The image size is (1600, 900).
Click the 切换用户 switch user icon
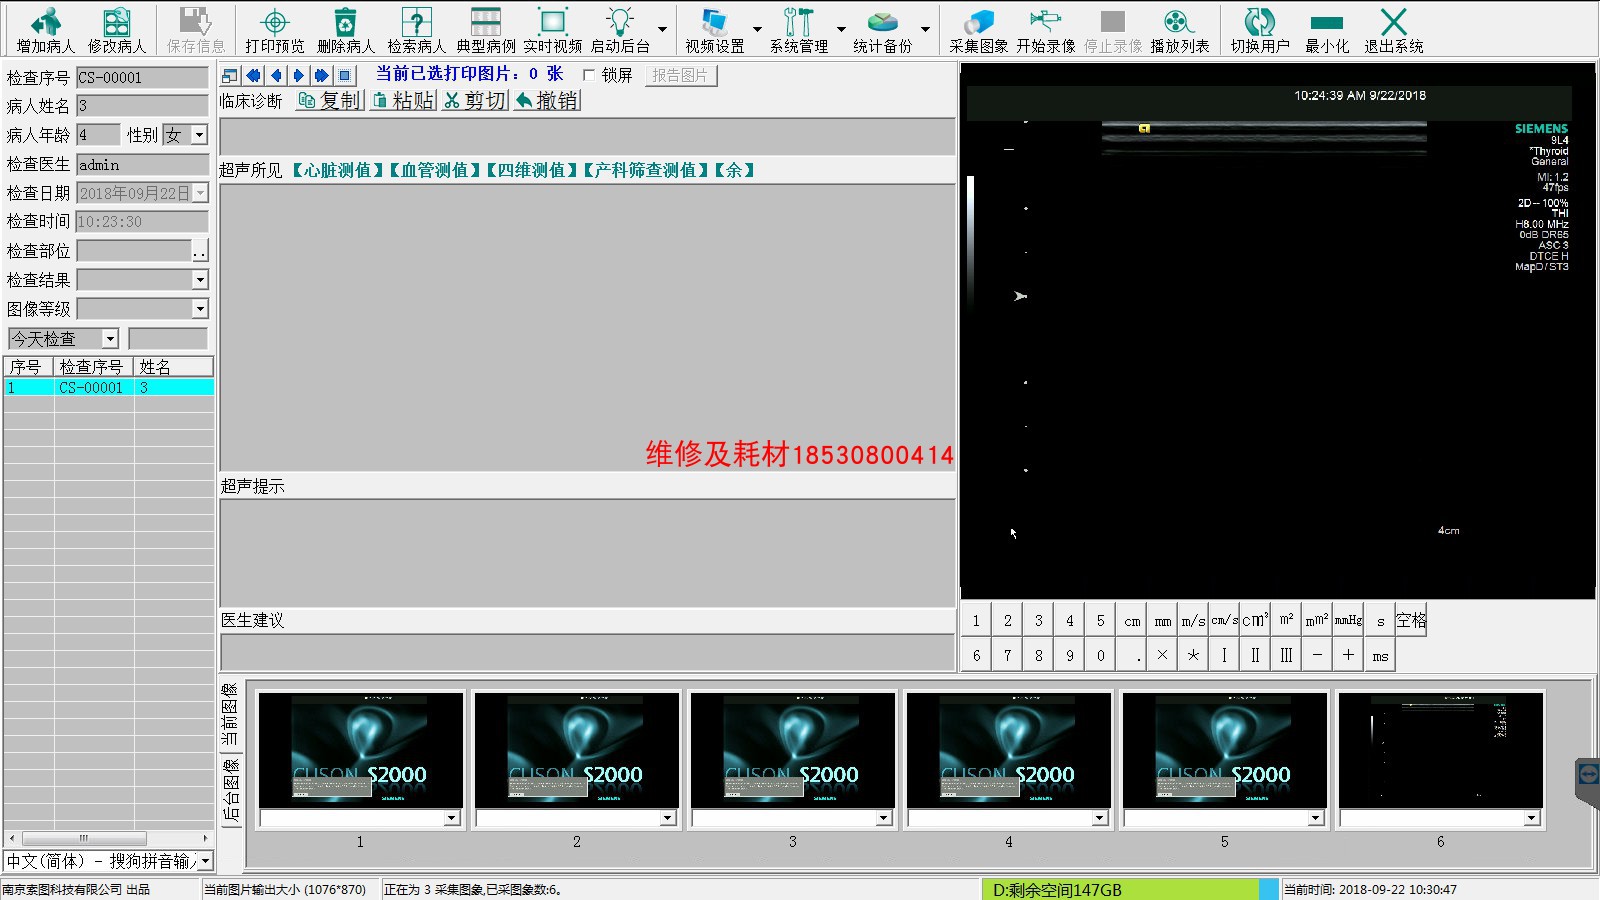tap(1259, 23)
